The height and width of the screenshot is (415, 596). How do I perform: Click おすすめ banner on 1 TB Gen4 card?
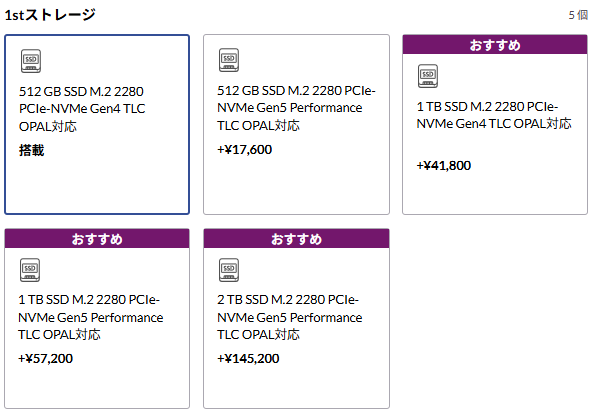coord(495,45)
